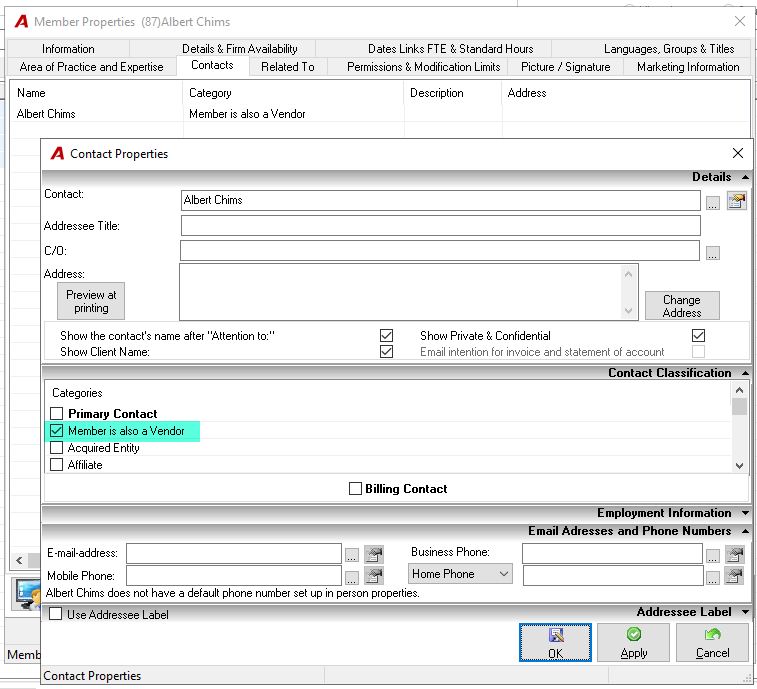This screenshot has height=689, width=757.
Task: Click send icon beside E-mail-address field
Action: click(x=374, y=554)
